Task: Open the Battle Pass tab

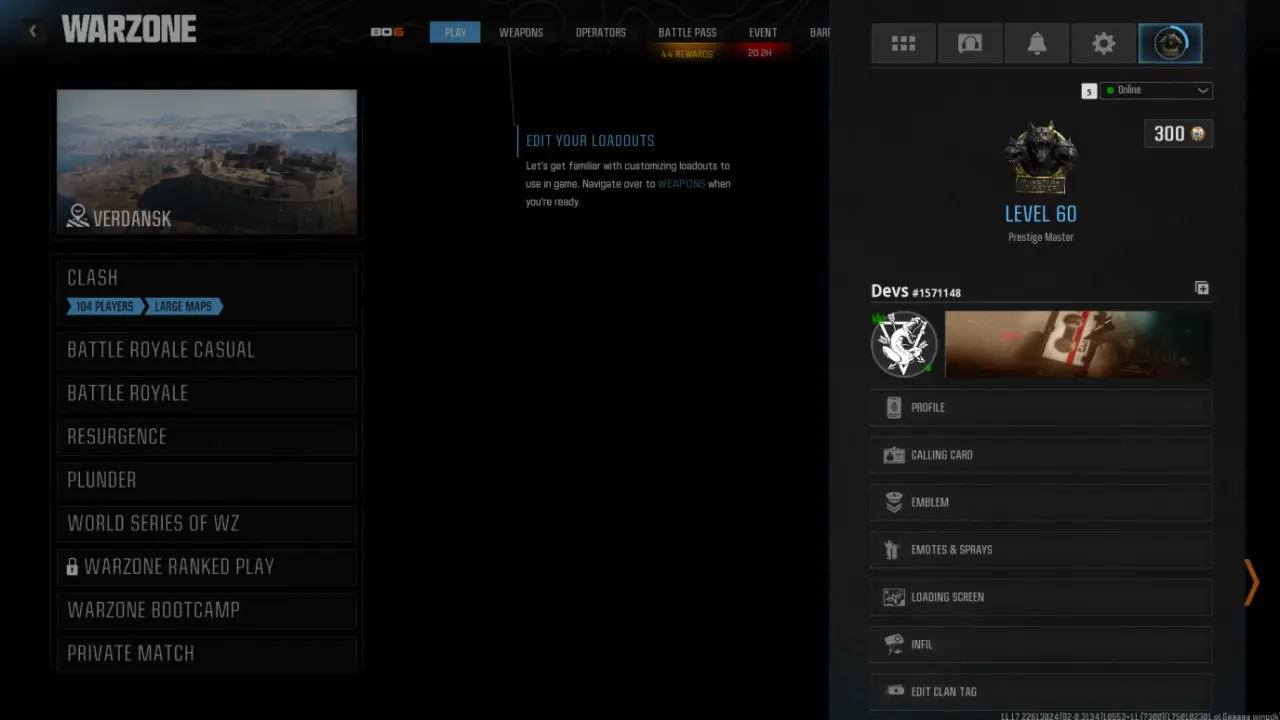Action: coord(687,32)
